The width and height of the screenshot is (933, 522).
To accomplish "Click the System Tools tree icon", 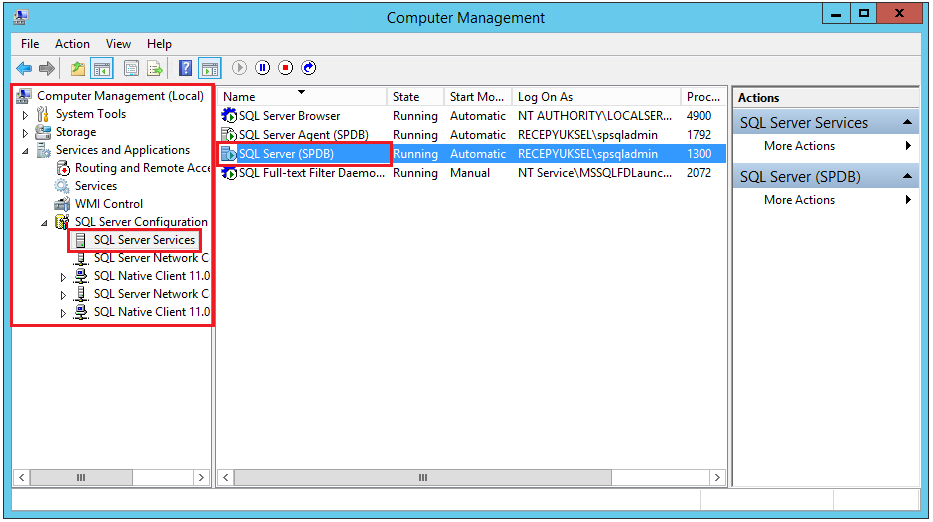I will [x=43, y=114].
